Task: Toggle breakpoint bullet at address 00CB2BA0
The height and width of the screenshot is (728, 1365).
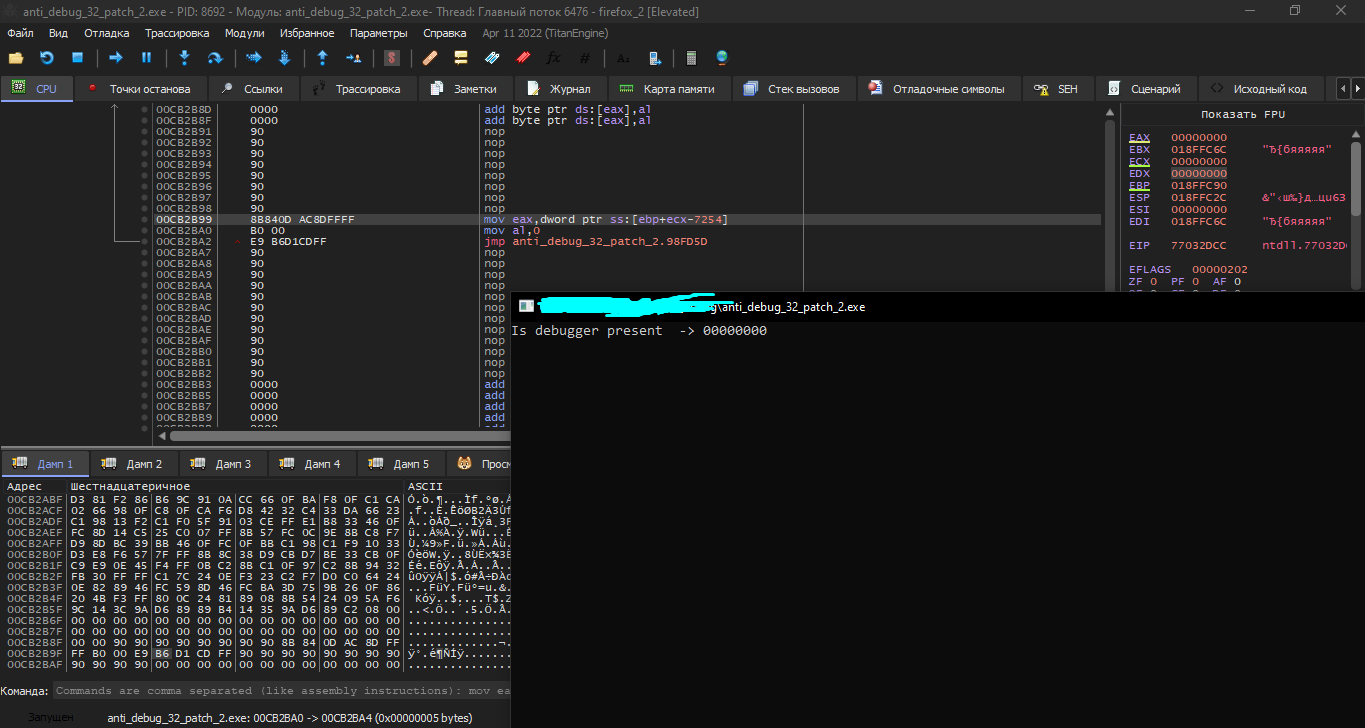Action: pos(145,230)
